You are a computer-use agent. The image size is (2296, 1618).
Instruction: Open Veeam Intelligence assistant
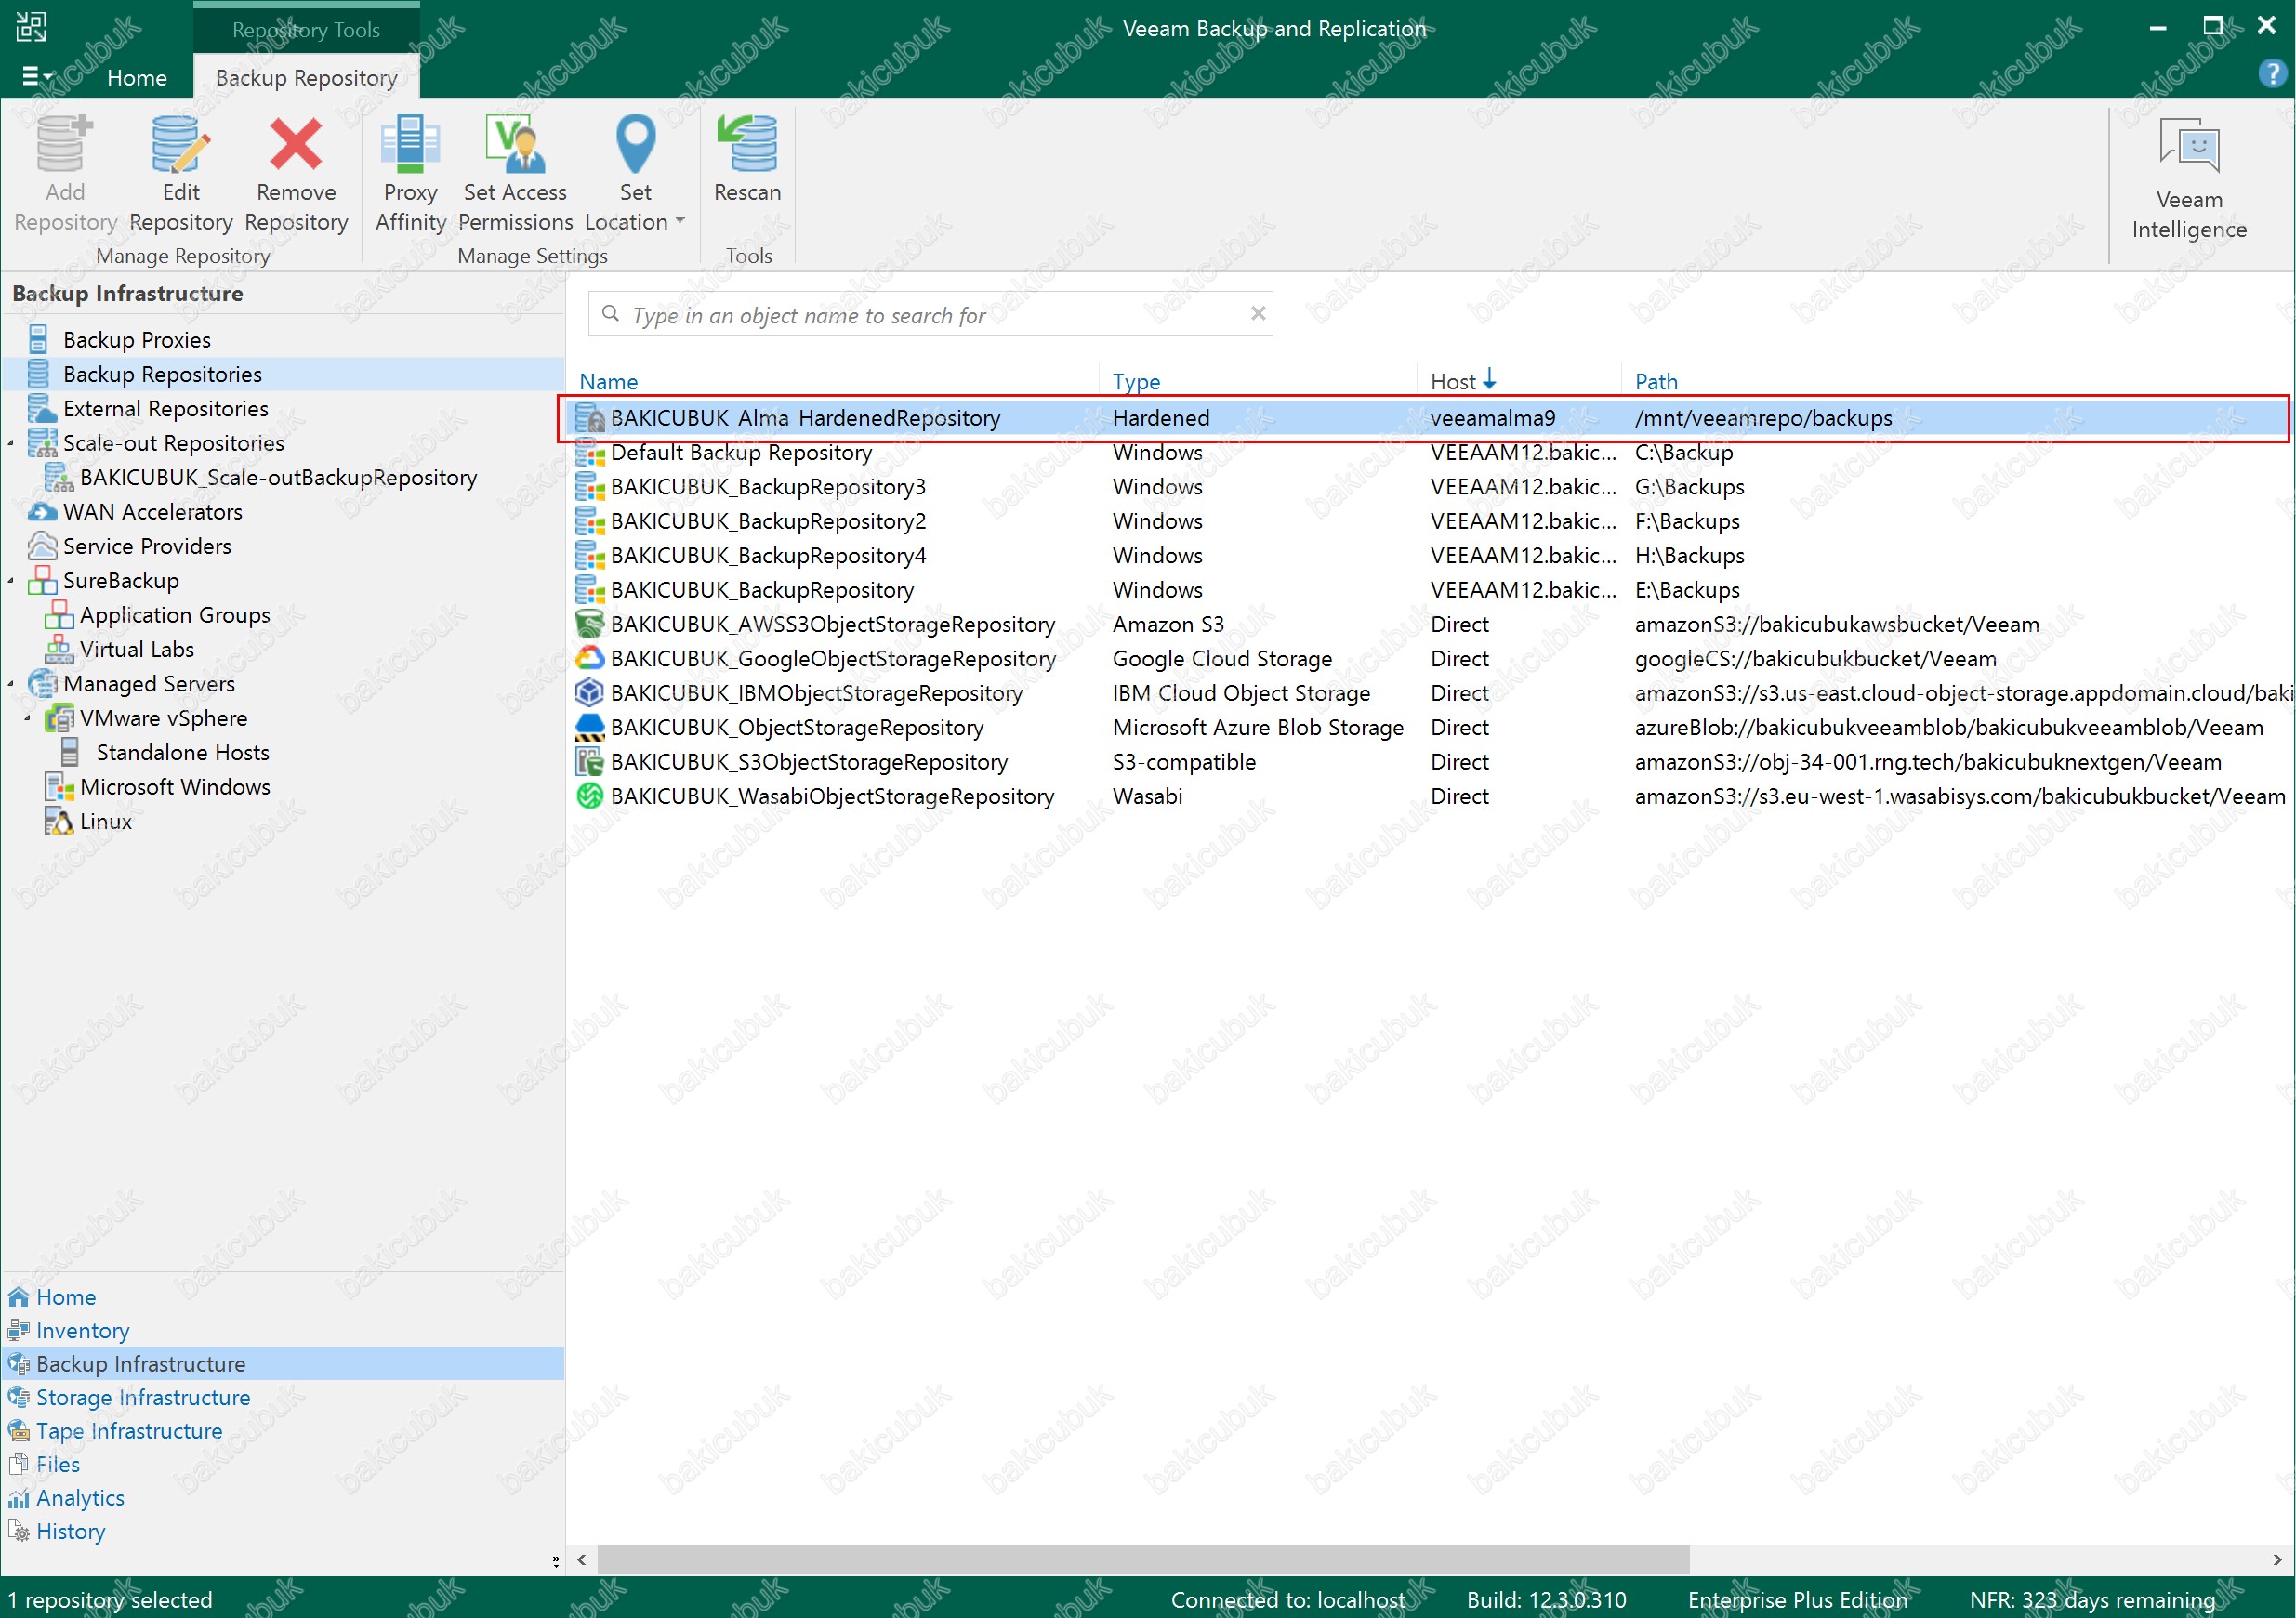coord(2189,180)
